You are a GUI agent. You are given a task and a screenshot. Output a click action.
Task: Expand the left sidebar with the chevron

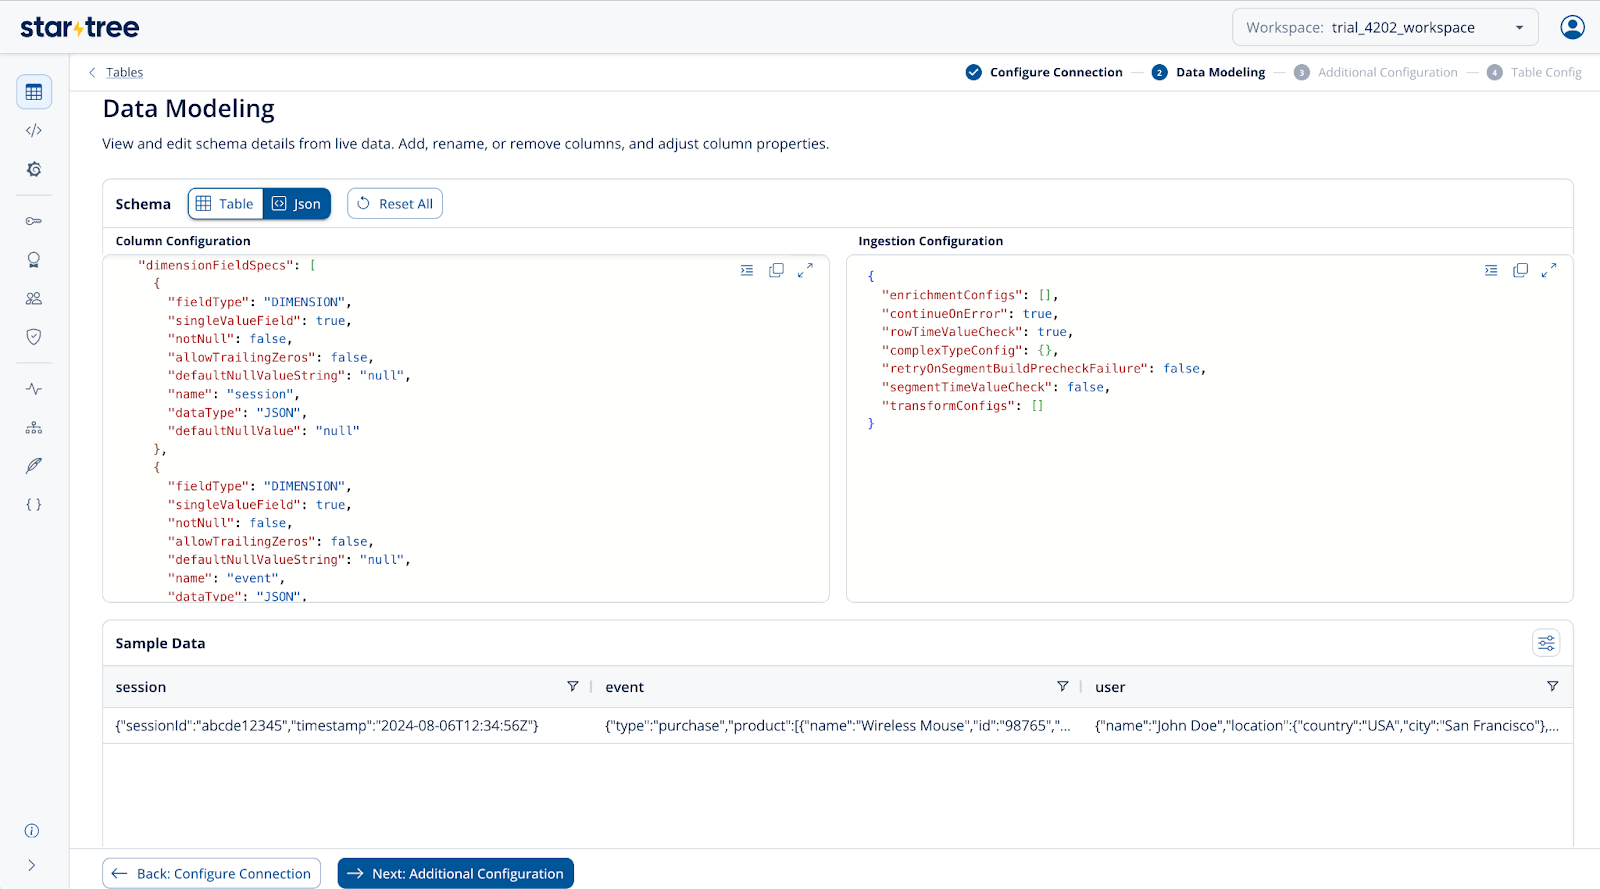(x=32, y=865)
